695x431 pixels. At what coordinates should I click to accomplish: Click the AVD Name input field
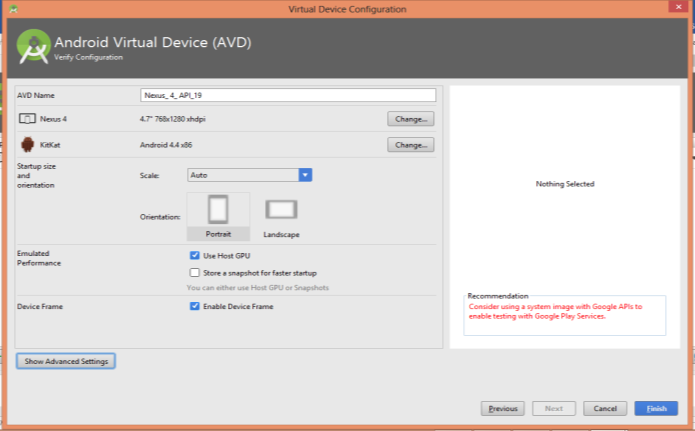[288, 95]
